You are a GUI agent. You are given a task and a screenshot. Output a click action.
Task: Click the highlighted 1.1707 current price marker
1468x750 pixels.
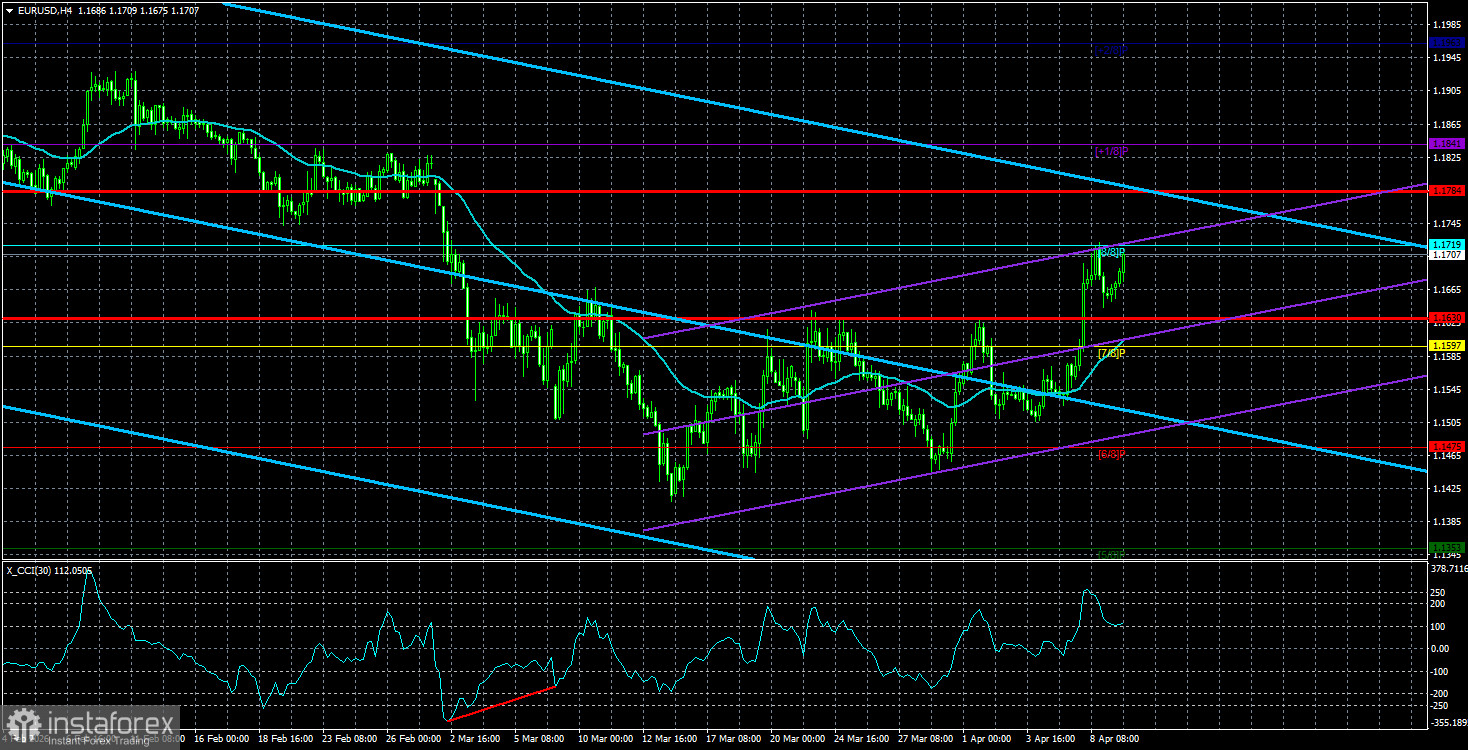pos(1449,256)
